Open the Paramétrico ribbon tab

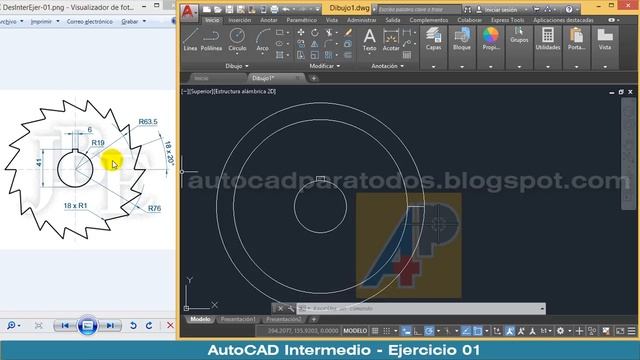pos(301,20)
